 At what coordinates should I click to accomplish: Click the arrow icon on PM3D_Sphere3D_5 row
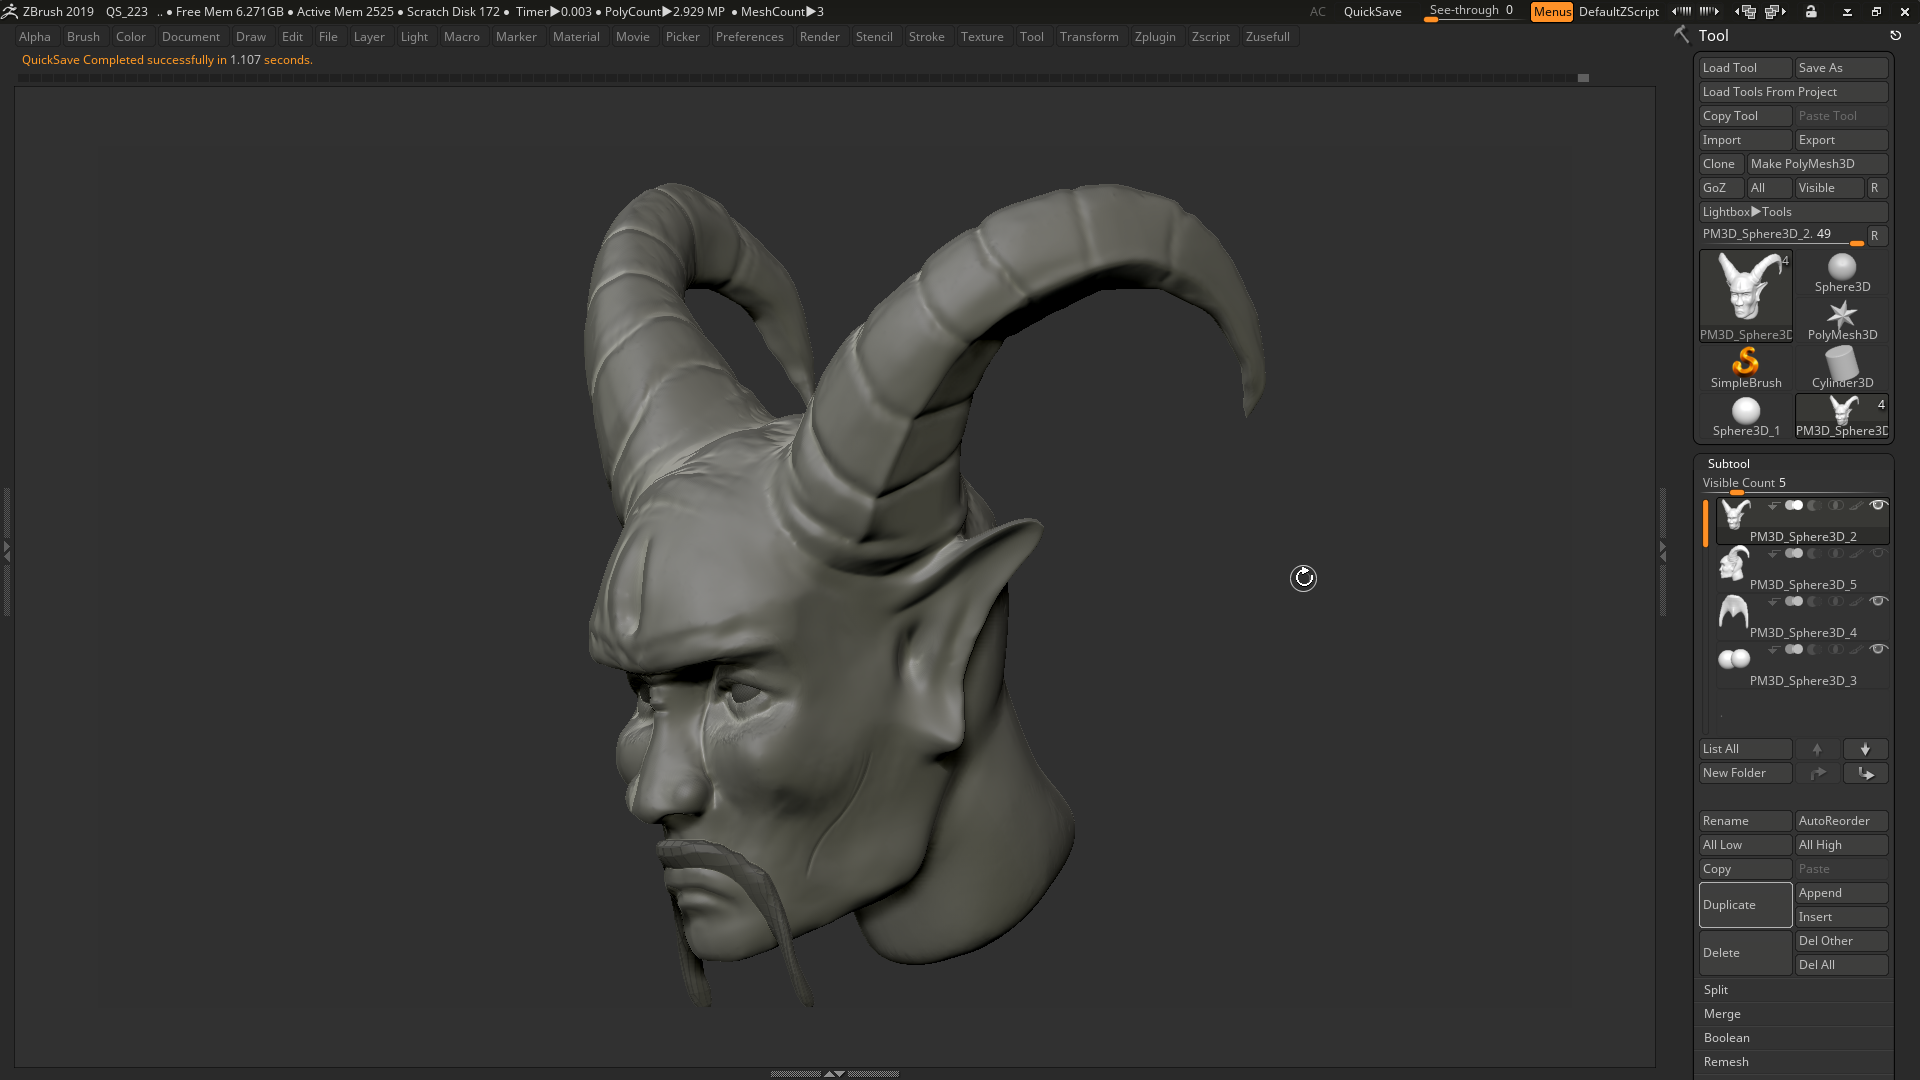click(1773, 554)
